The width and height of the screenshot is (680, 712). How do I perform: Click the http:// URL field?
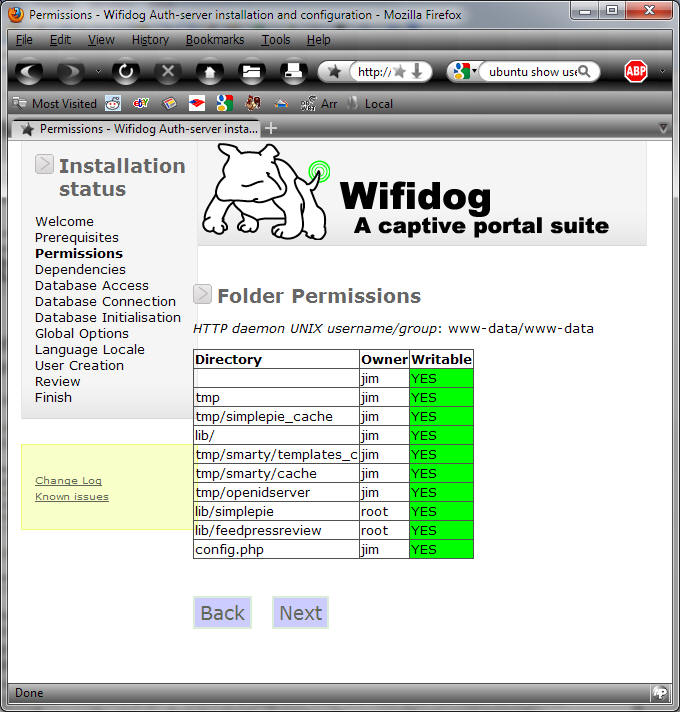pos(374,72)
